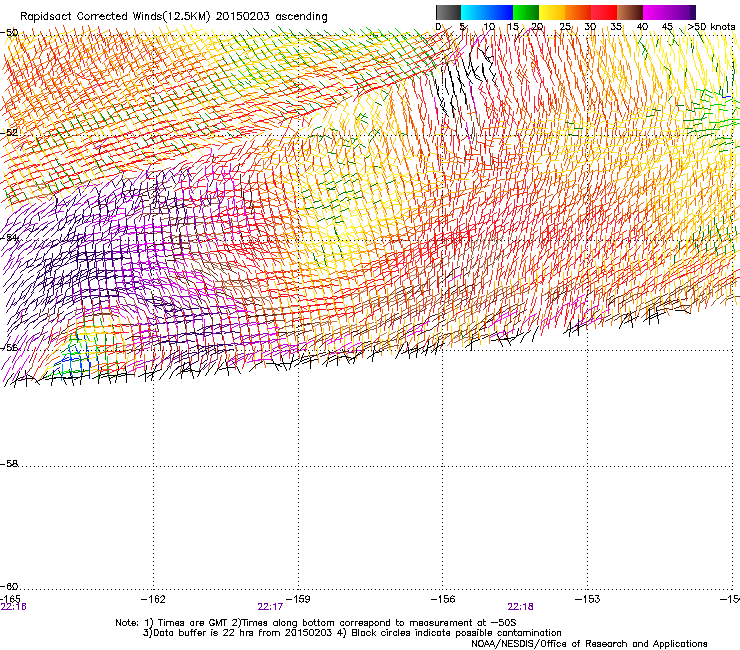Image resolution: width=740 pixels, height=650 pixels.
Task: Click the '-165' longitude label
Action: pyautogui.click(x=10, y=599)
